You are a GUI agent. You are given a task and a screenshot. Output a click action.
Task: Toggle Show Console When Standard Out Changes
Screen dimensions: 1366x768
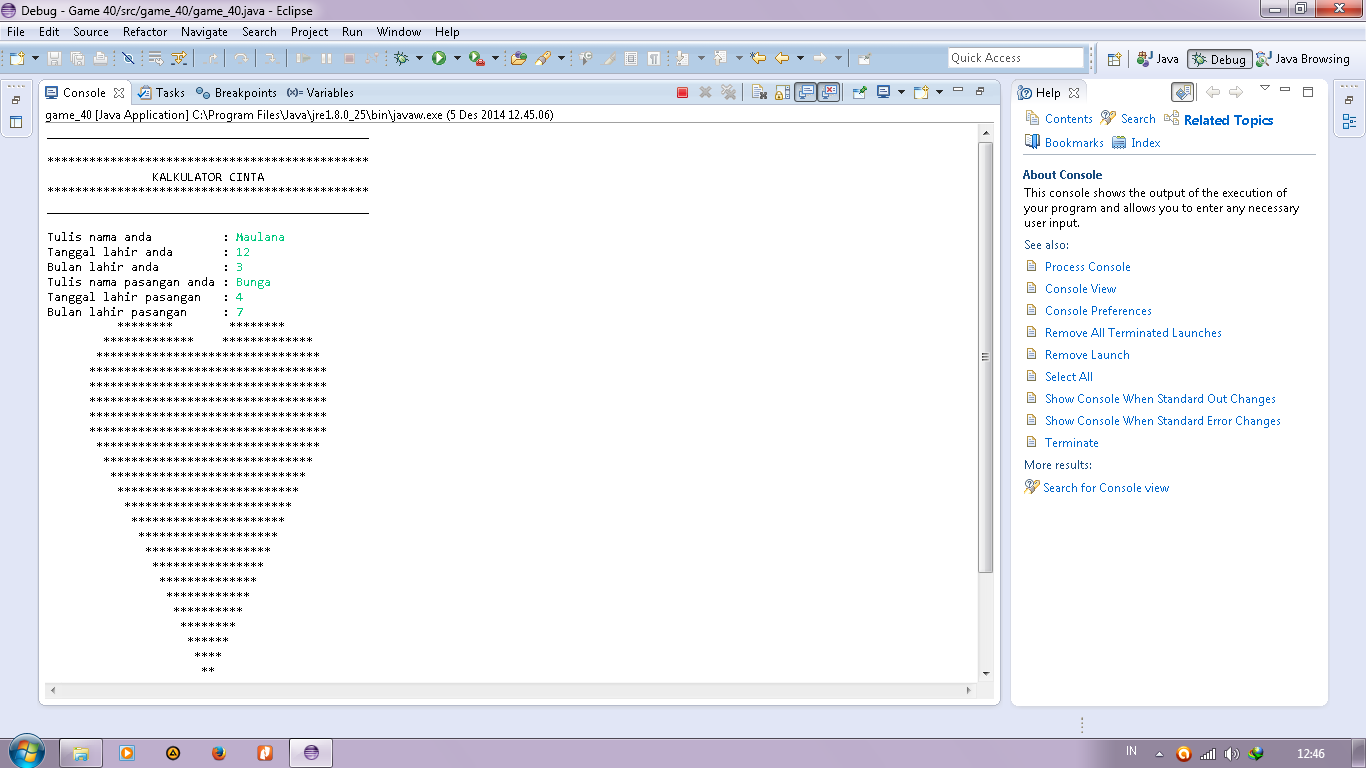[x=805, y=92]
